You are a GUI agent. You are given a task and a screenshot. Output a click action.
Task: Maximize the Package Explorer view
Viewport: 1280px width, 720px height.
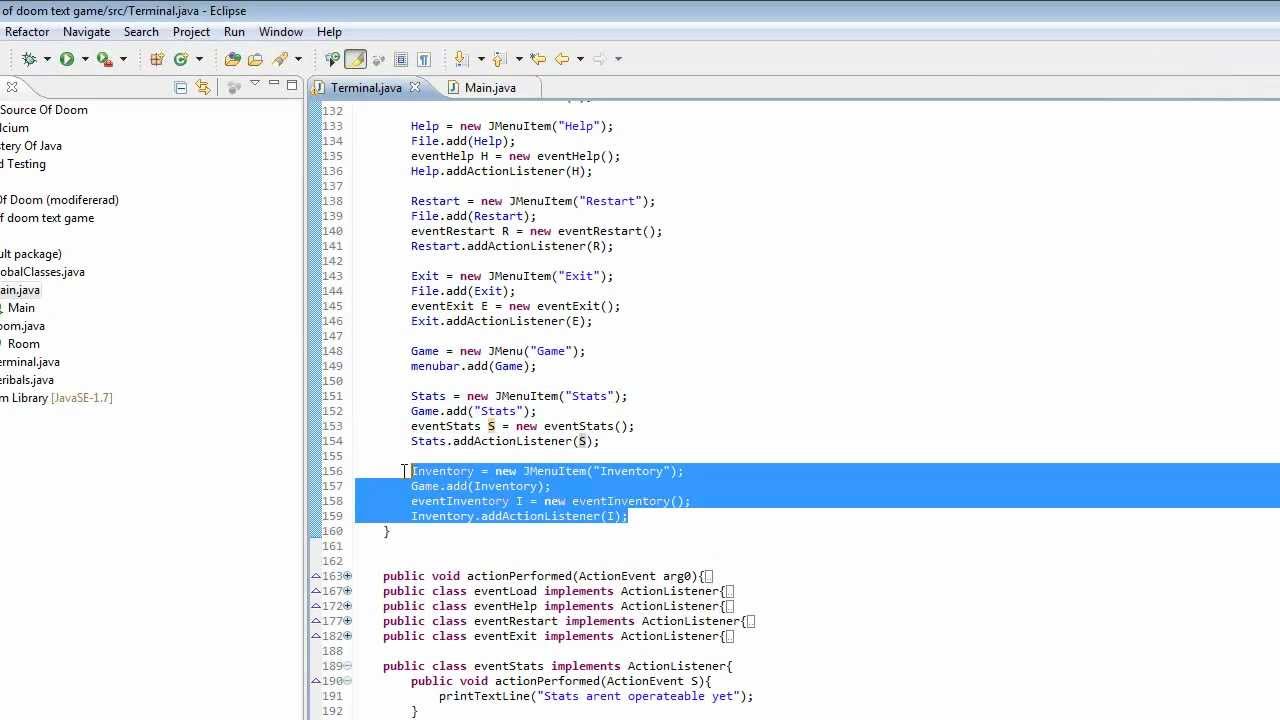pos(292,85)
